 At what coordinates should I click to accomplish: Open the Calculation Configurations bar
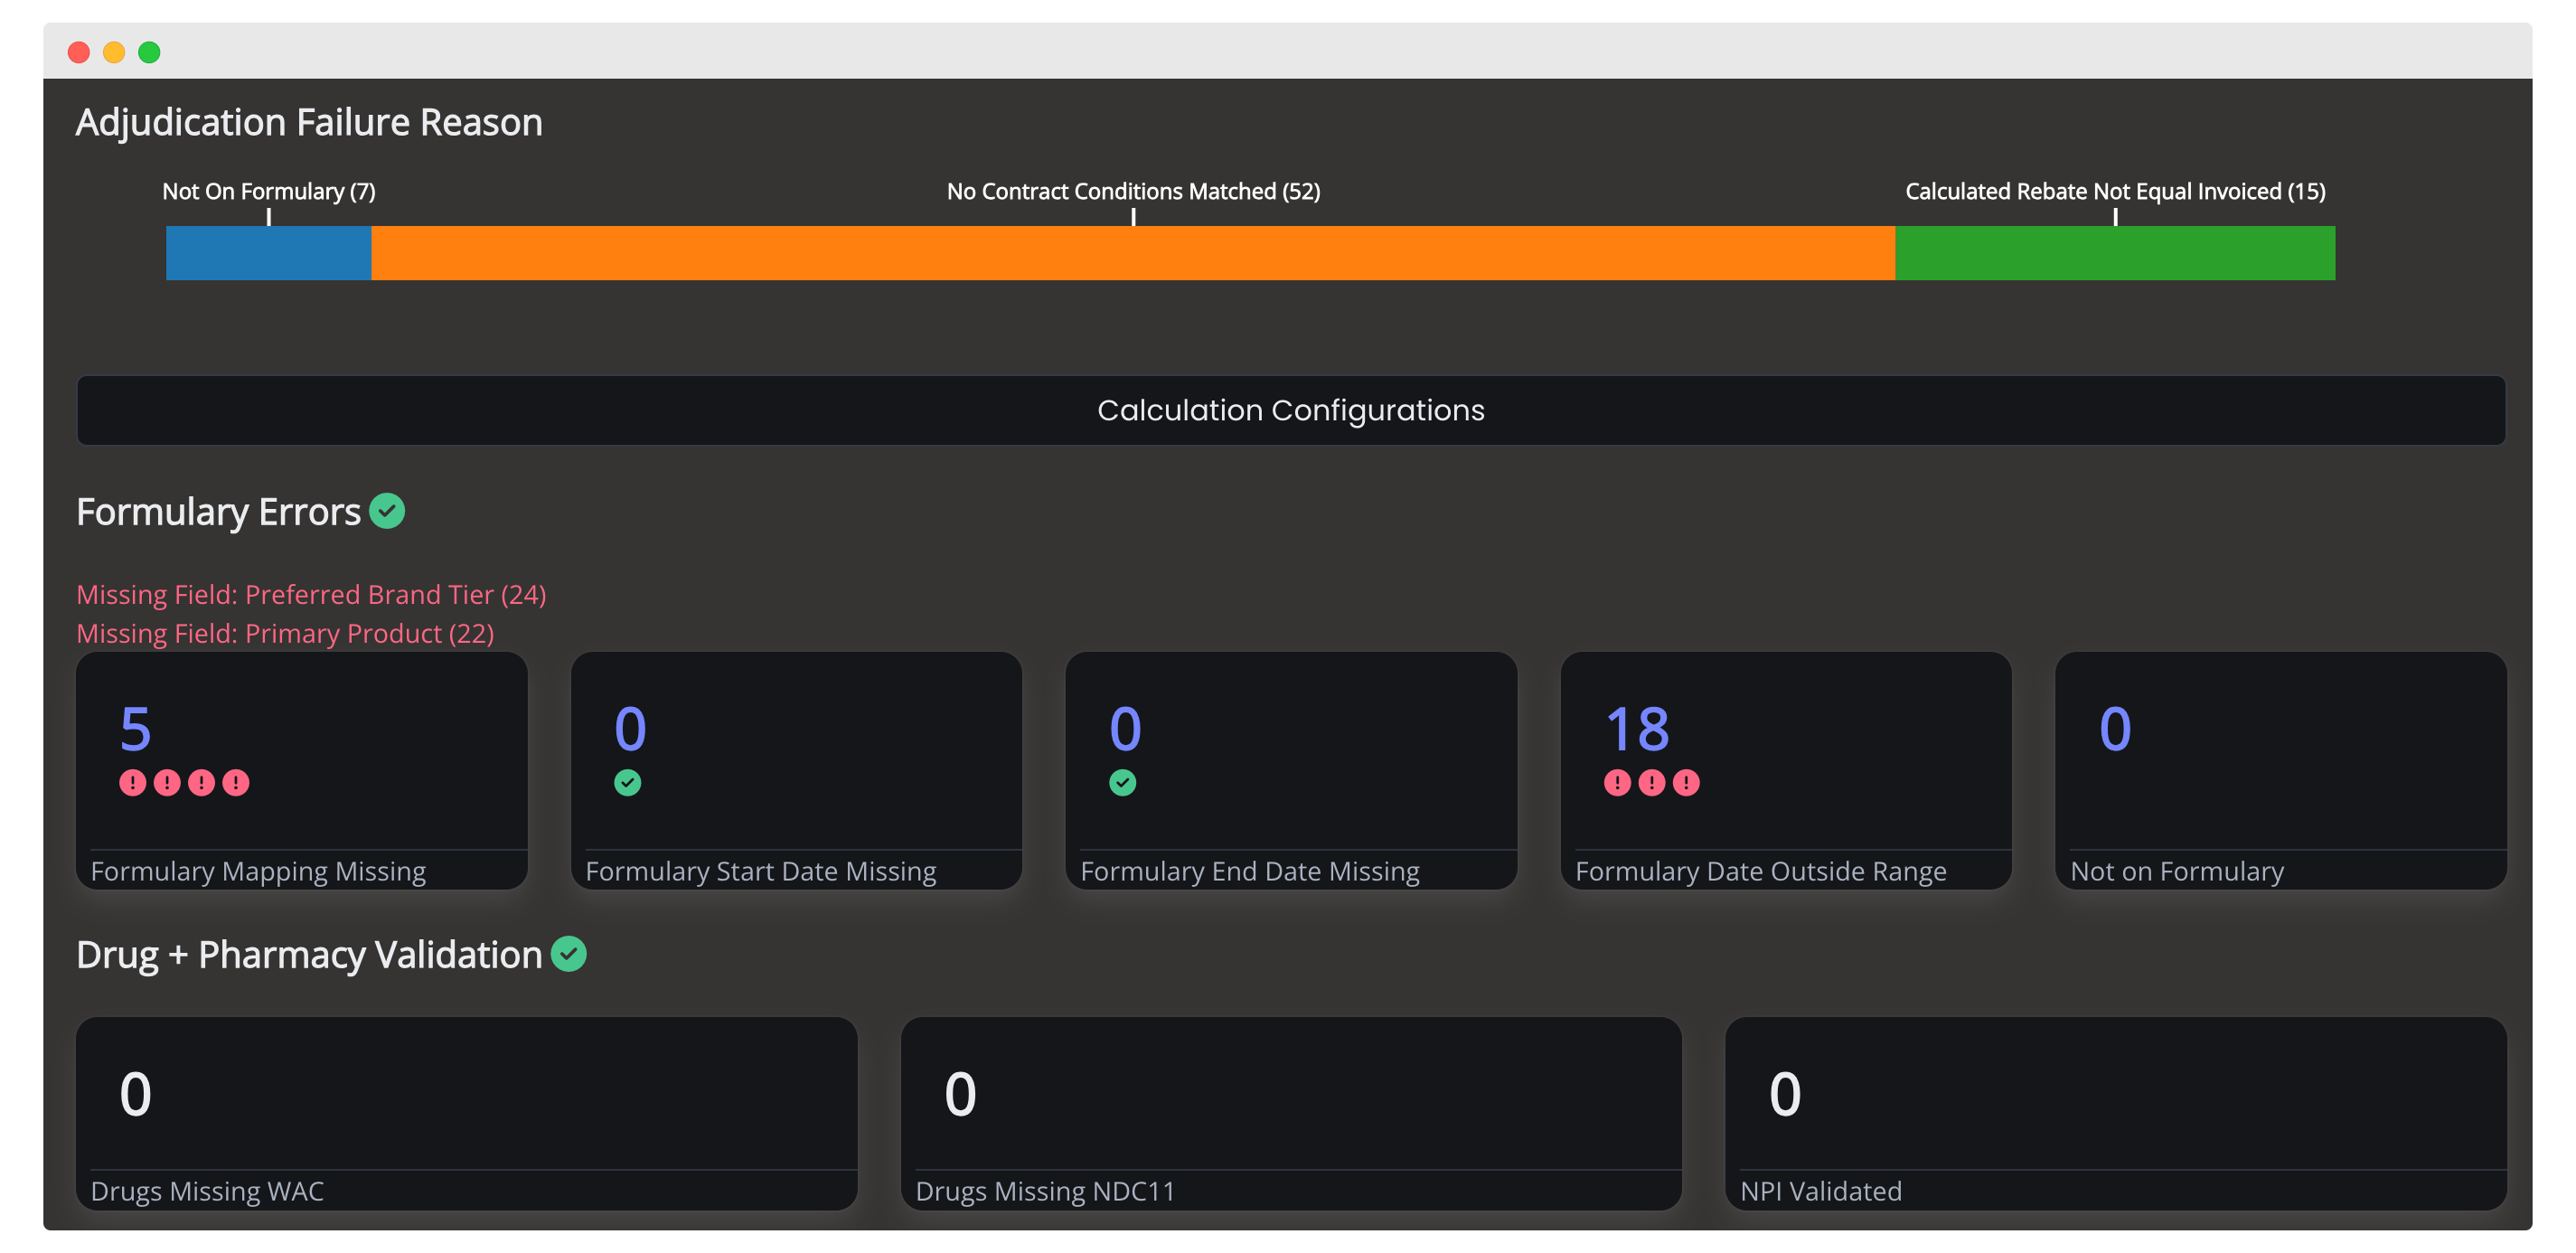point(1290,410)
